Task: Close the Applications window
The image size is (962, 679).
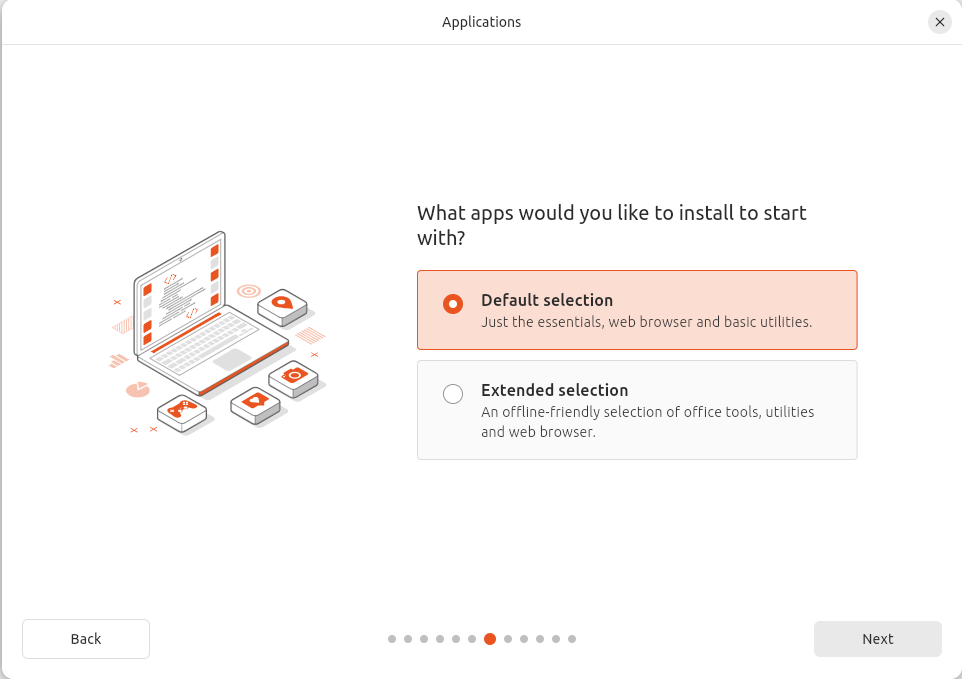Action: tap(939, 22)
